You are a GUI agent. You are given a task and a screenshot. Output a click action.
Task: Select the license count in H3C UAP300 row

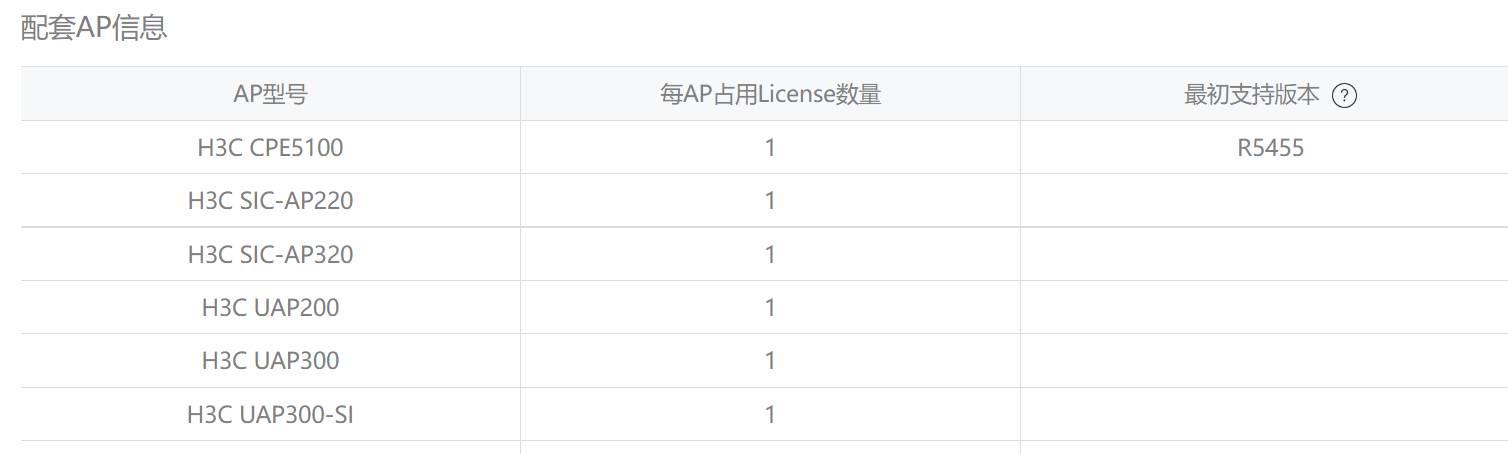pyautogui.click(x=770, y=360)
